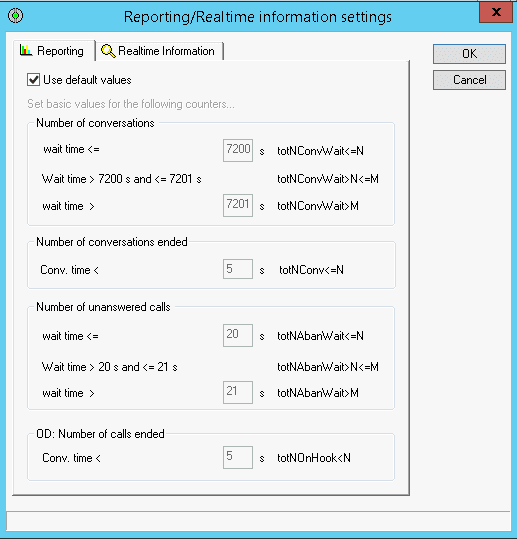Image resolution: width=517 pixels, height=539 pixels.
Task: Click the totNAbanWait<=N counter label
Action: click(320, 336)
